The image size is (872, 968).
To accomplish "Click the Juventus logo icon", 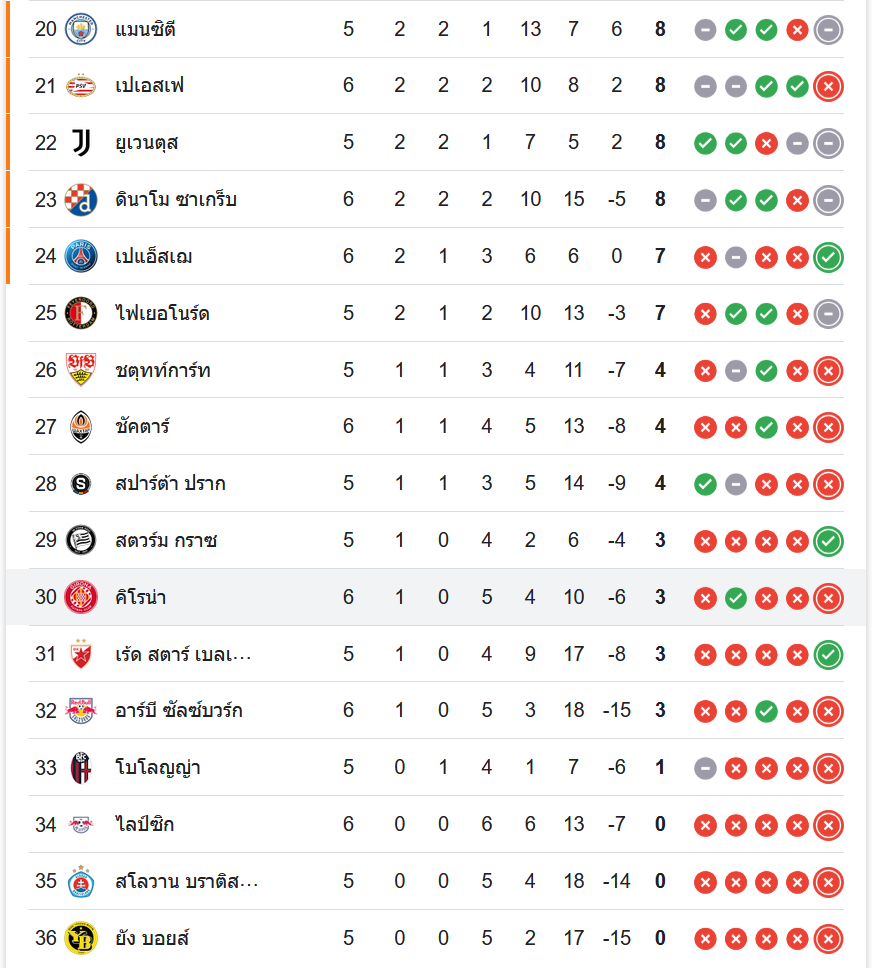I will 80,143.
